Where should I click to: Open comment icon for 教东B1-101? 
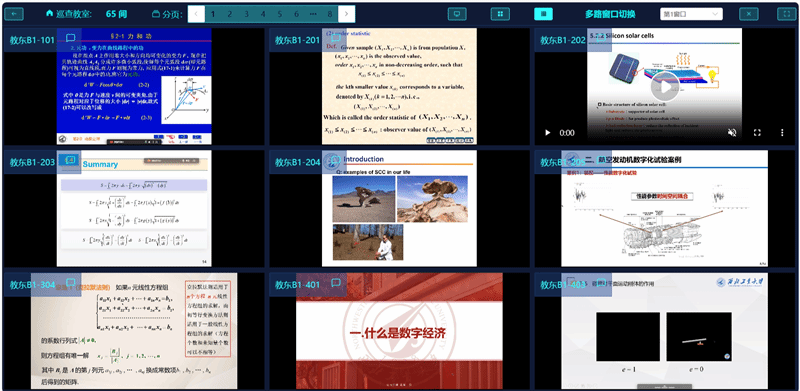tap(71, 38)
